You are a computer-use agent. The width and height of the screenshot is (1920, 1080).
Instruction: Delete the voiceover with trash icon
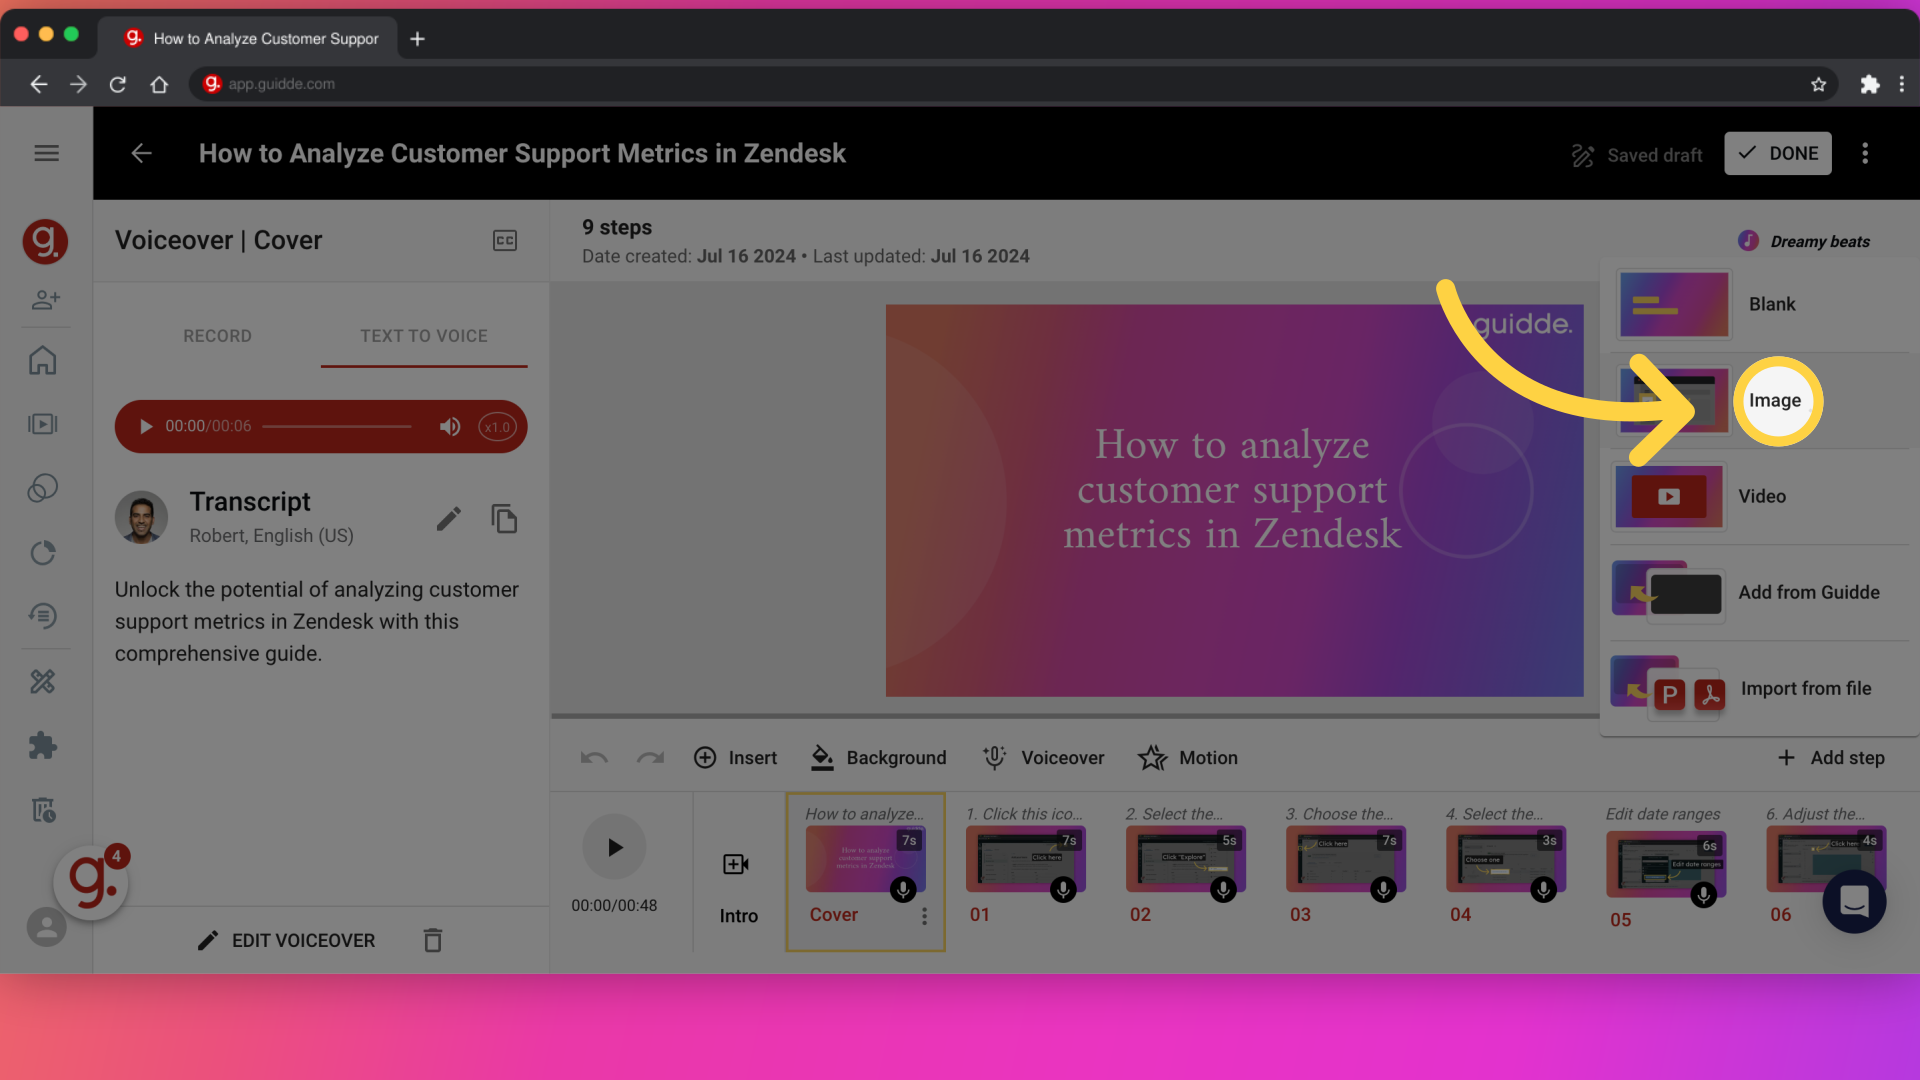[x=433, y=940]
